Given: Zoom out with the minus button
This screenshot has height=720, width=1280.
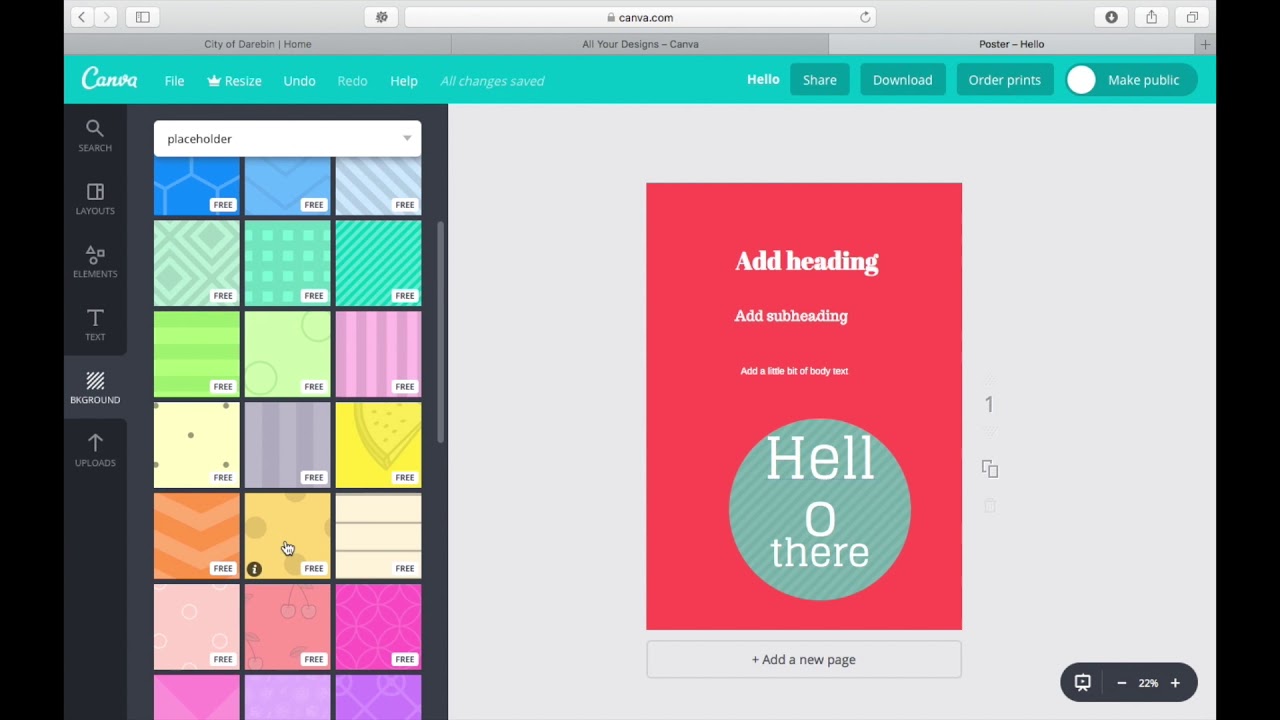Looking at the screenshot, I should tap(1121, 683).
